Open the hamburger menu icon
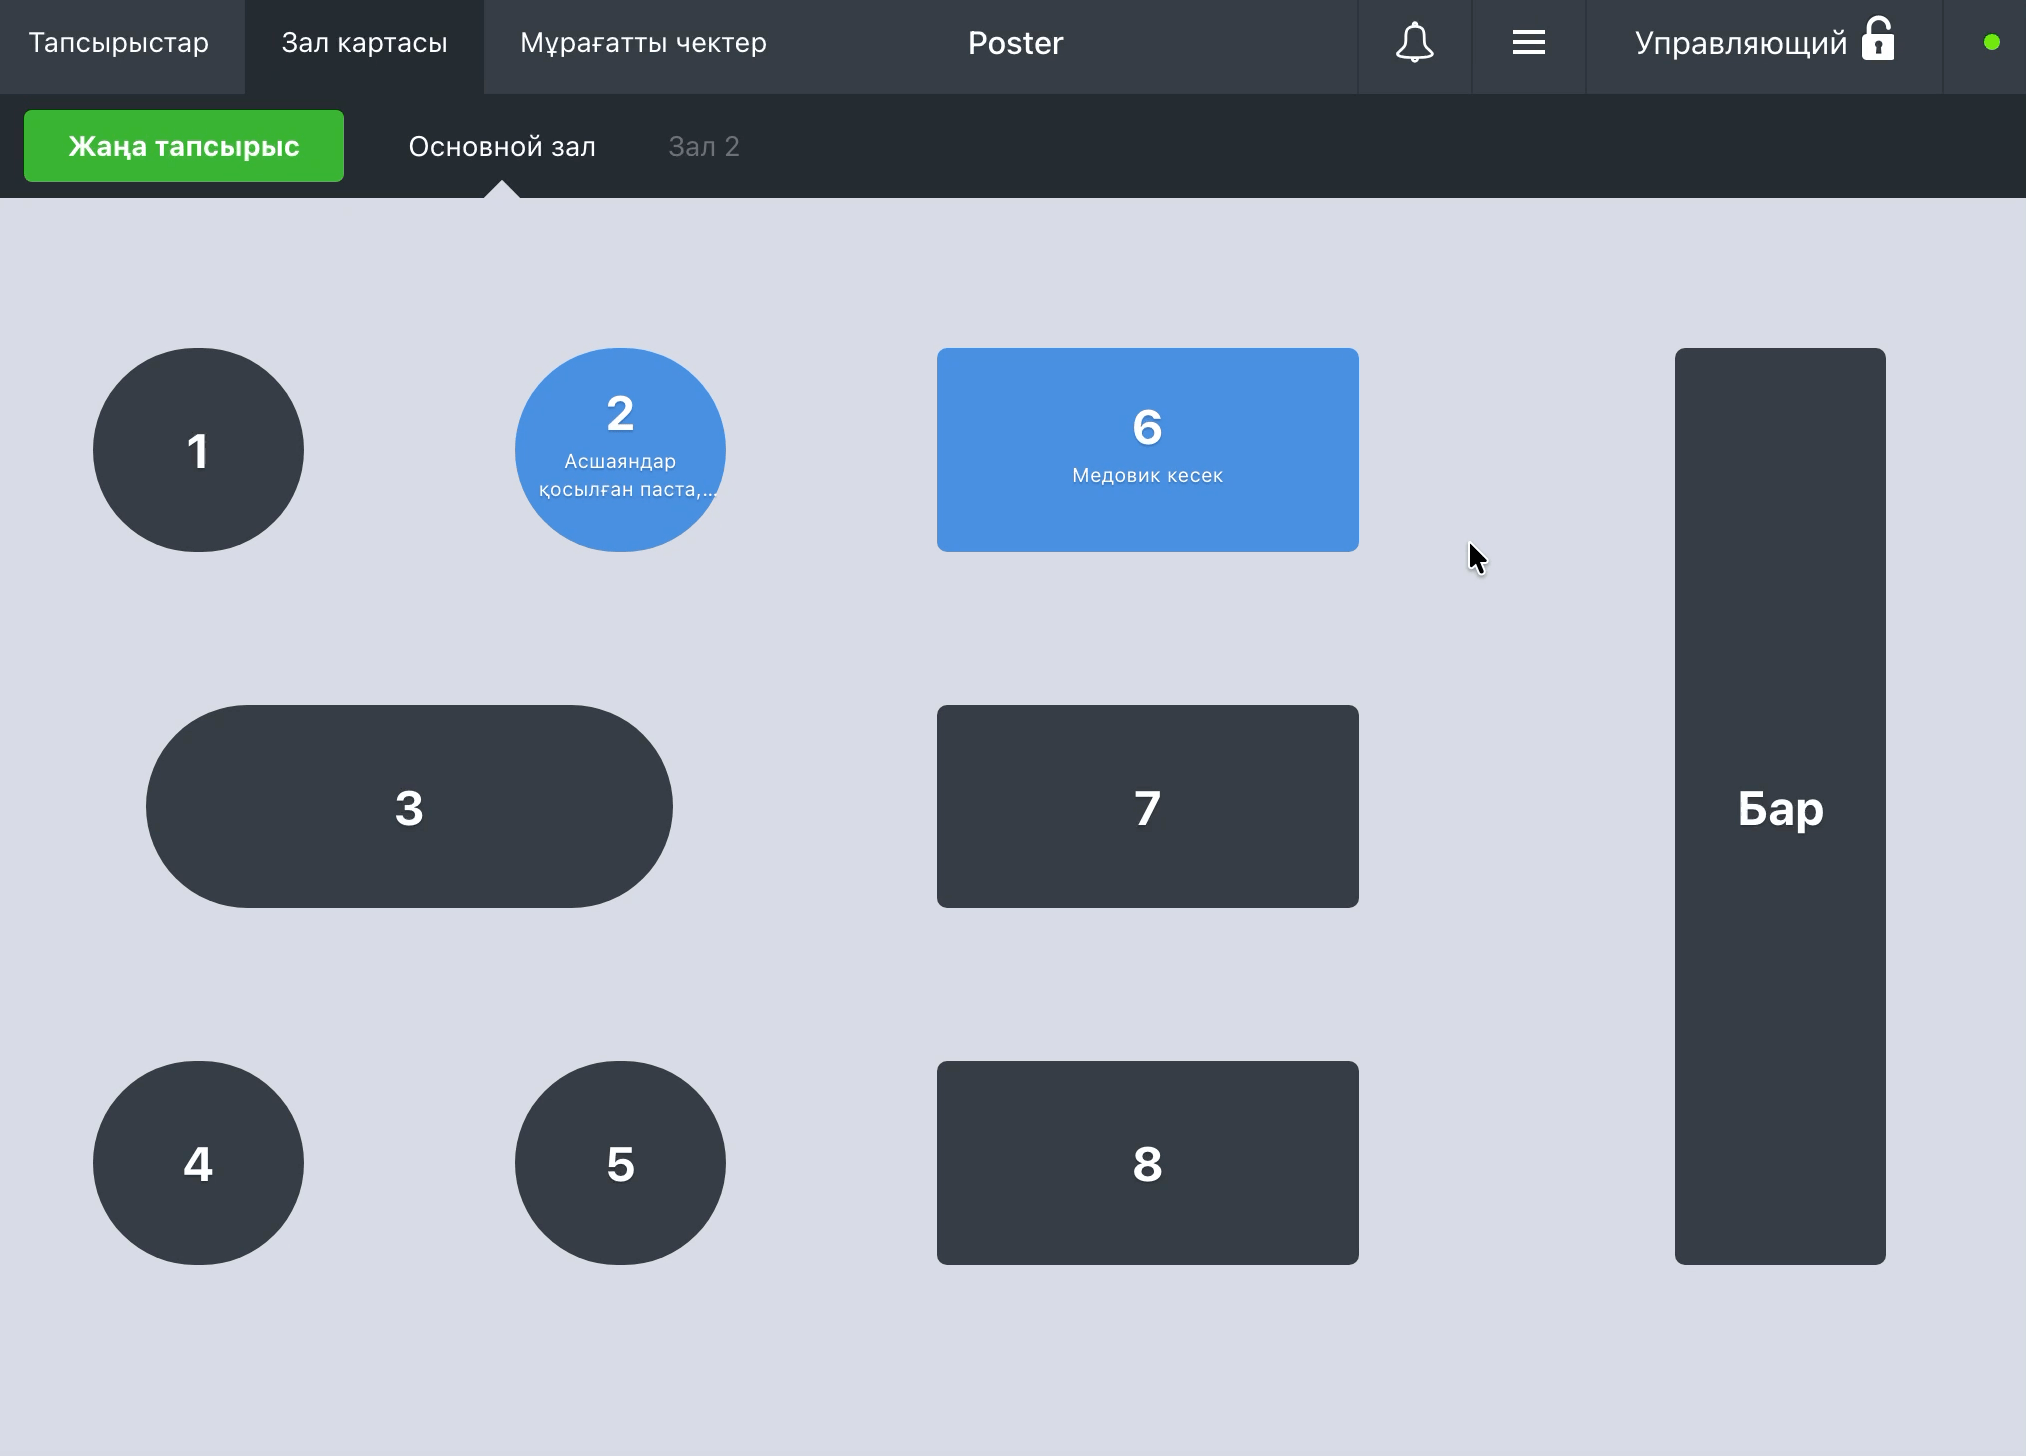 pos(1528,43)
